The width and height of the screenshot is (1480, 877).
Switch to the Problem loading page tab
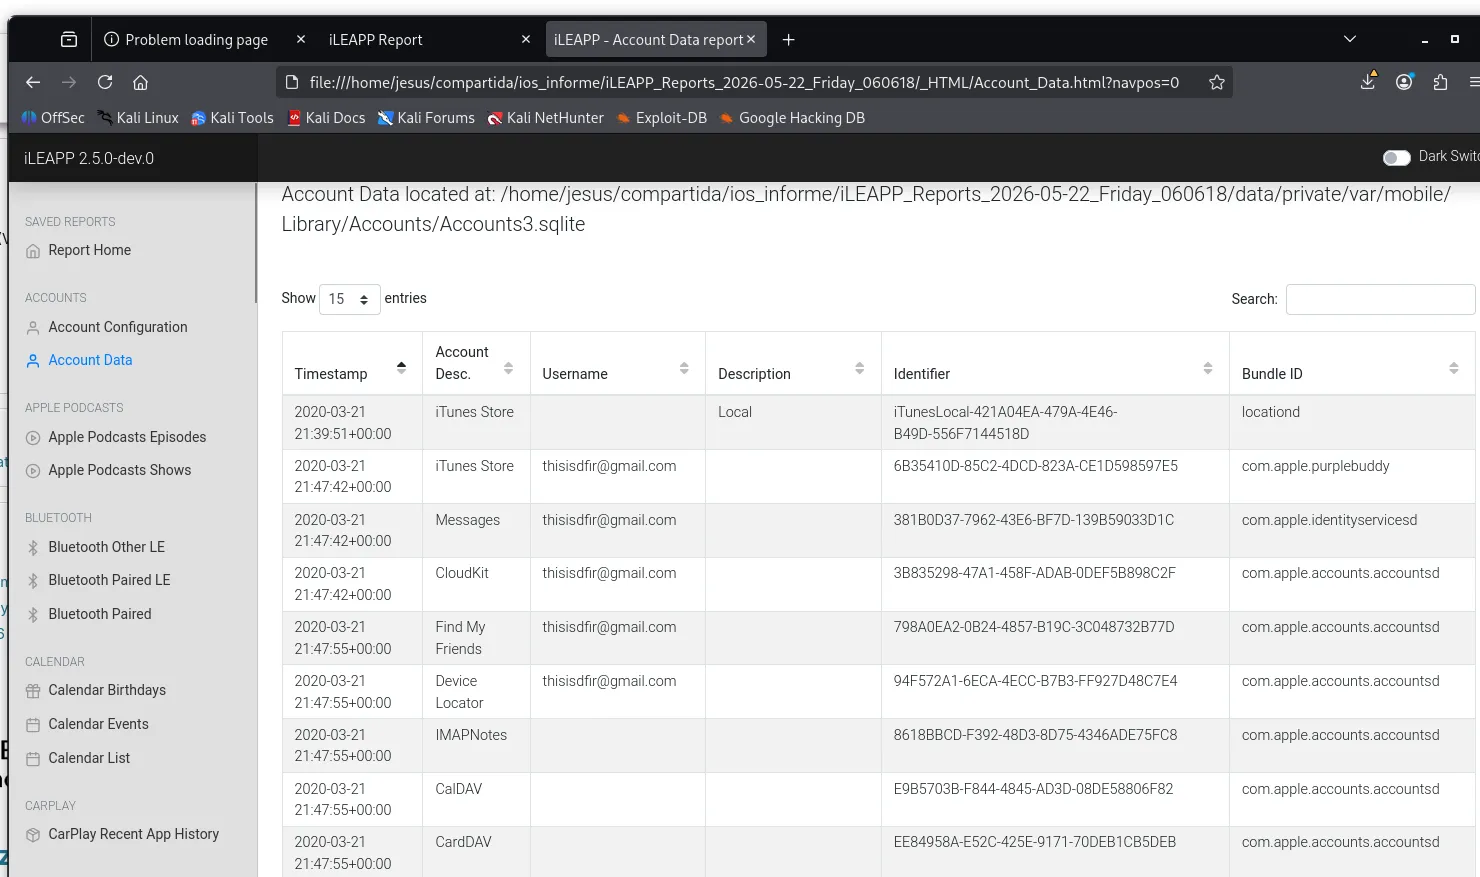click(x=196, y=40)
